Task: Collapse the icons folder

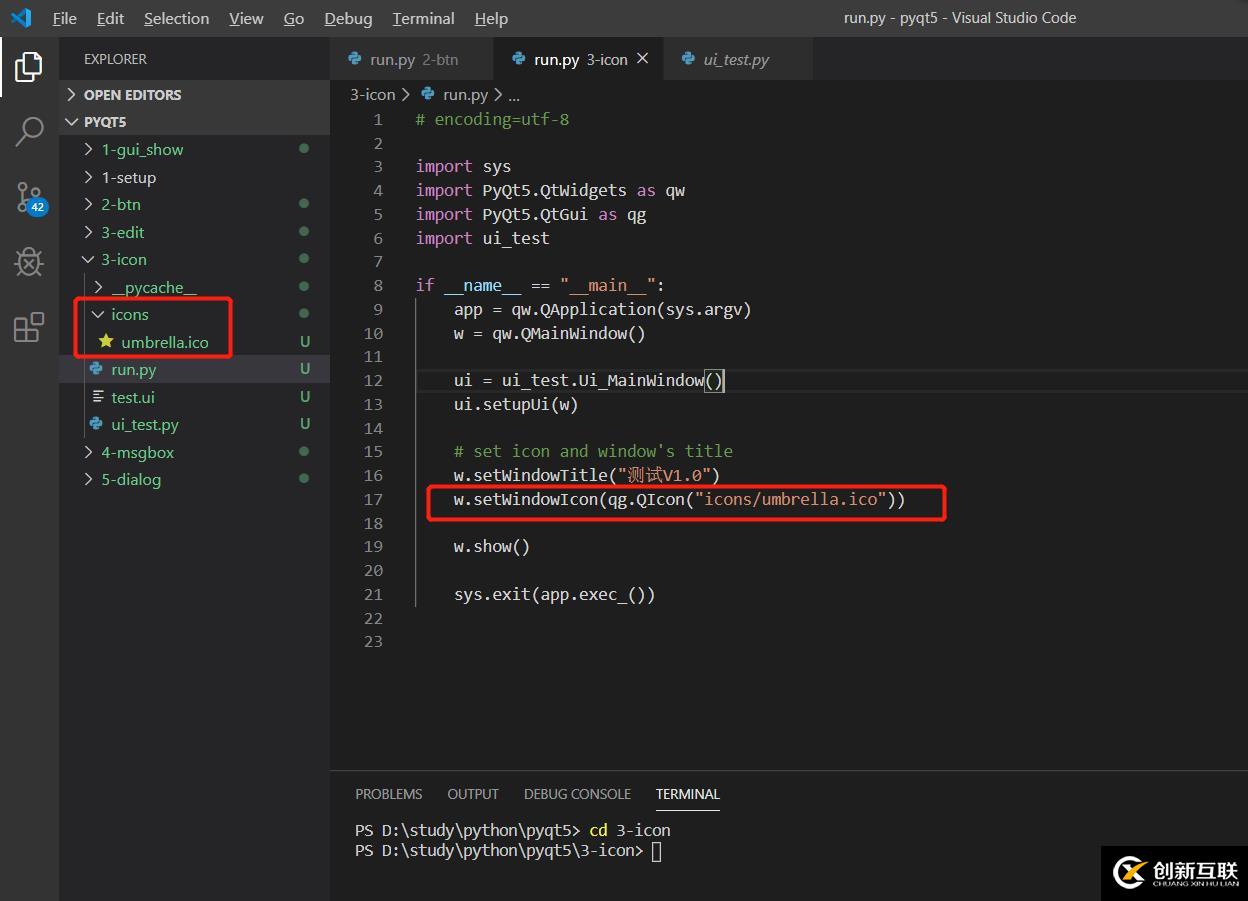Action: (x=194, y=314)
